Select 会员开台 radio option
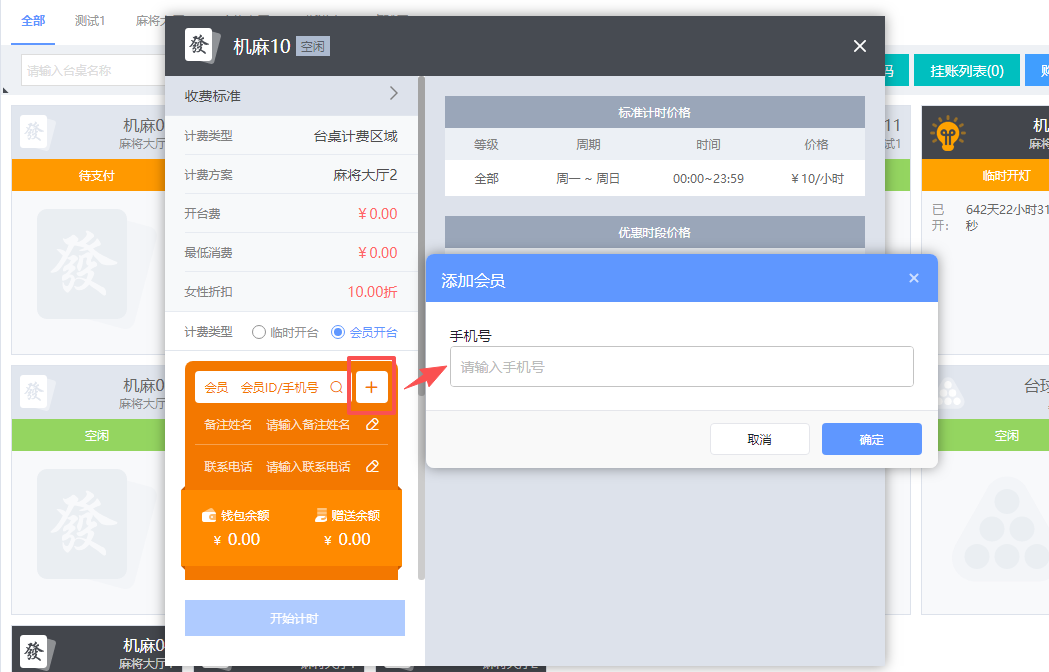 click(x=339, y=332)
